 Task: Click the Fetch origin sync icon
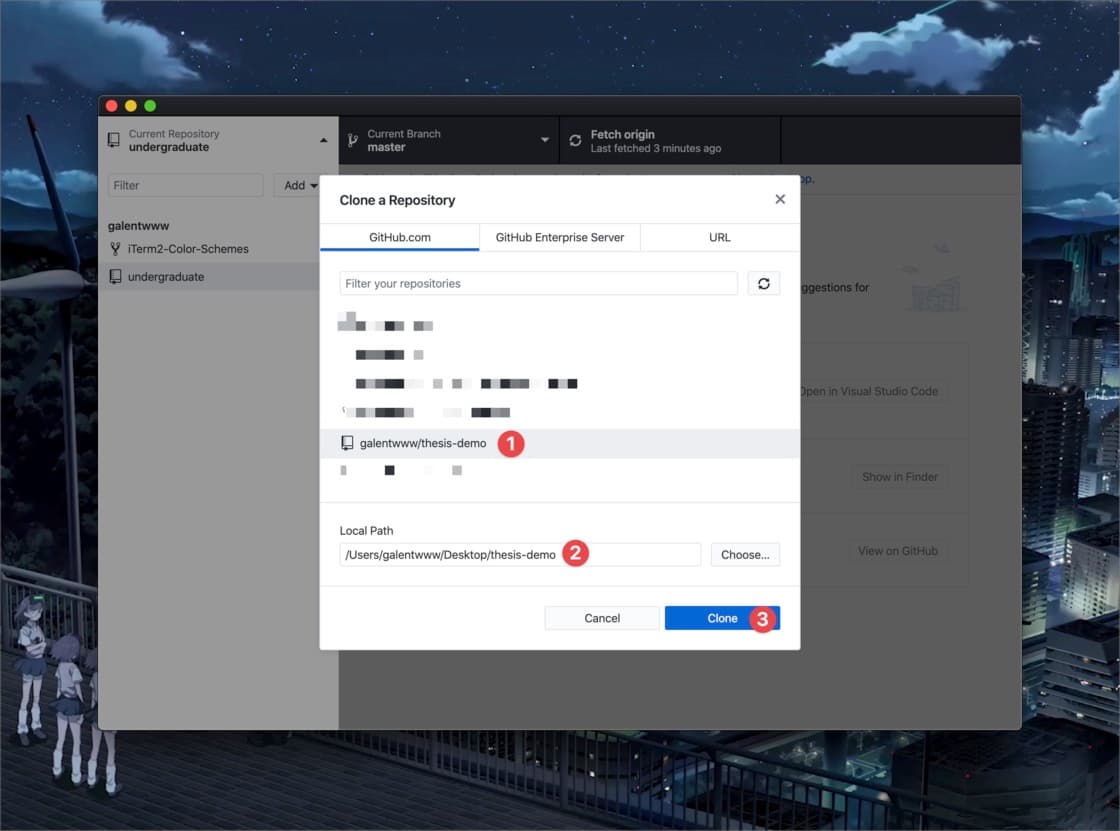(x=575, y=141)
